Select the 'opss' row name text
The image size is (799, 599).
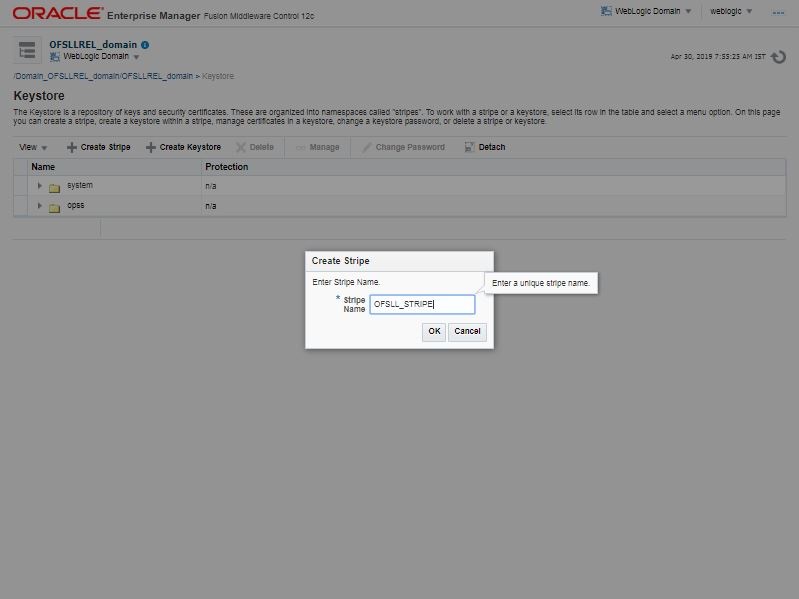(x=76, y=205)
